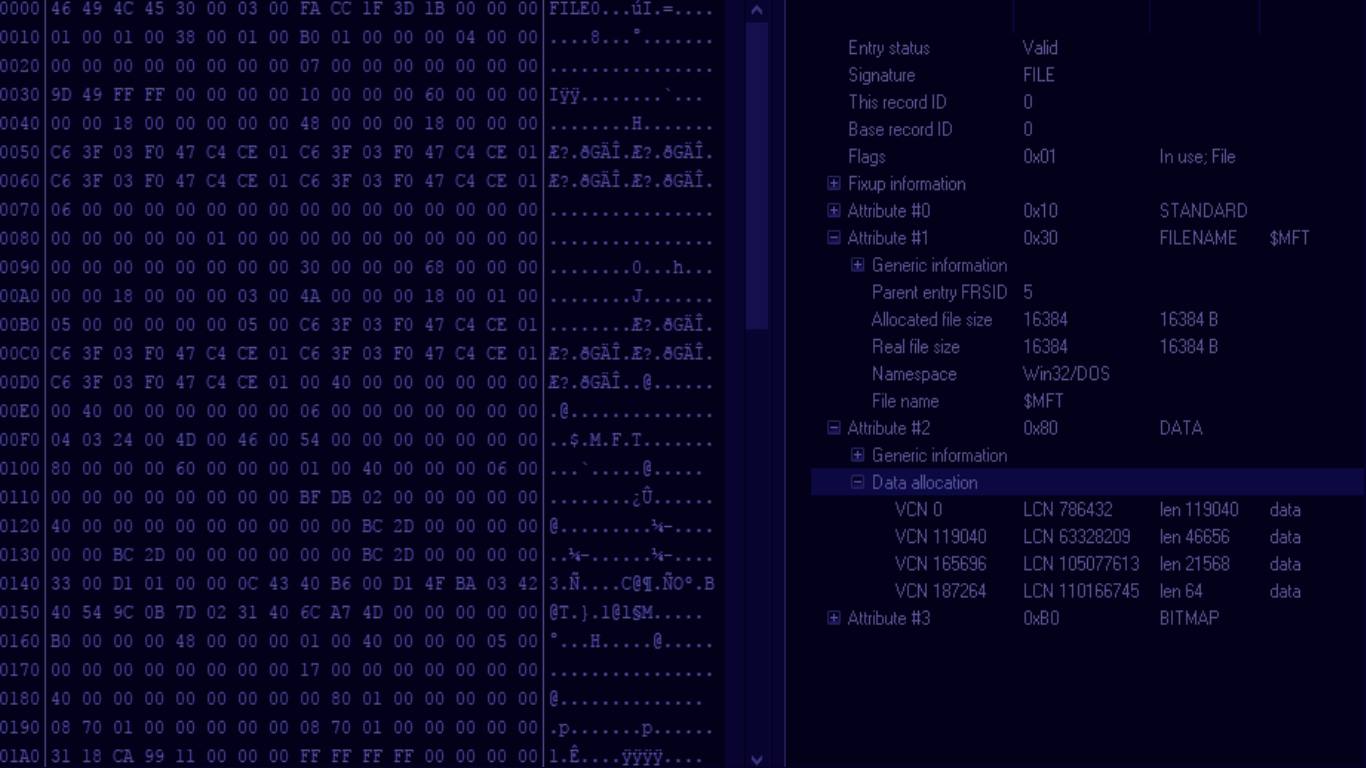This screenshot has width=1366, height=768.
Task: Expand Attribute #0 STANDARD node
Action: (833, 211)
